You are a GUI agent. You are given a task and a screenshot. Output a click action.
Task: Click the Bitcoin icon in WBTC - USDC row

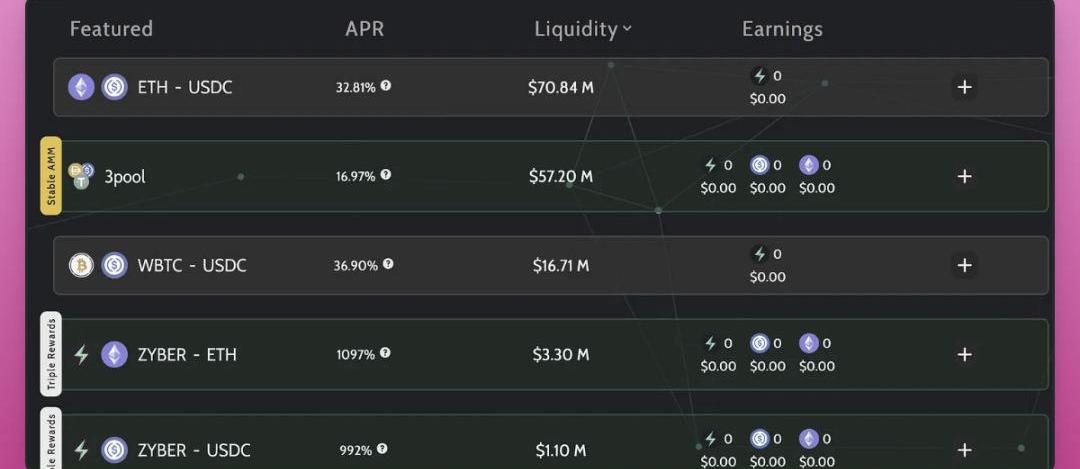(x=81, y=265)
